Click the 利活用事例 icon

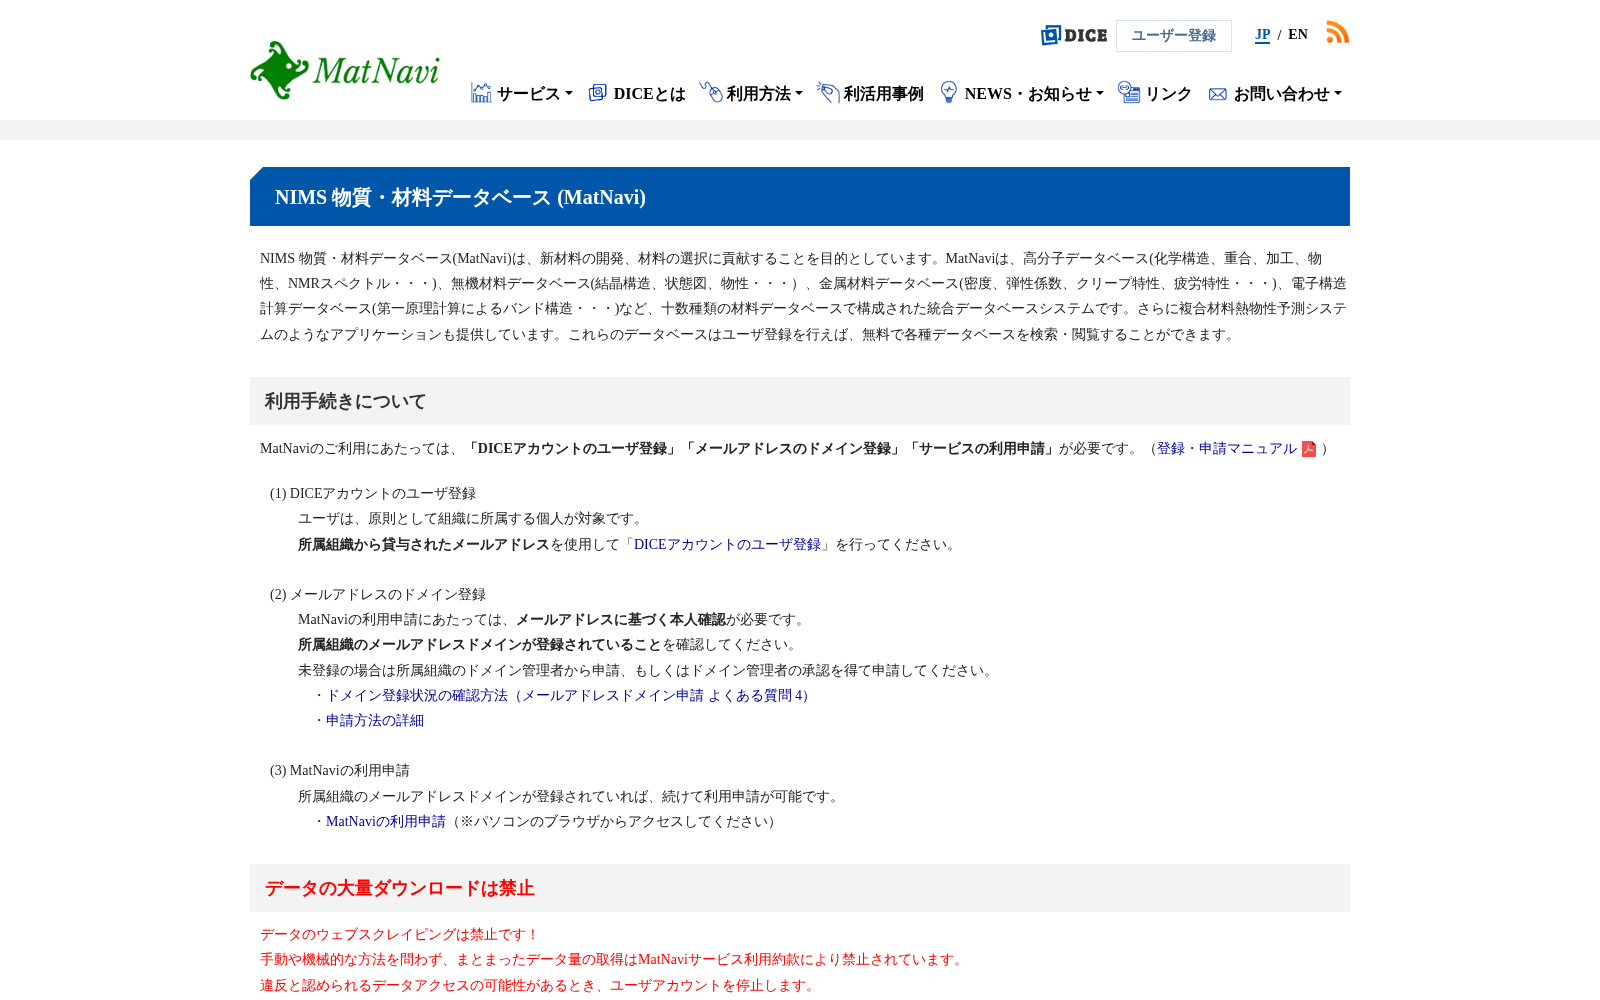828,92
